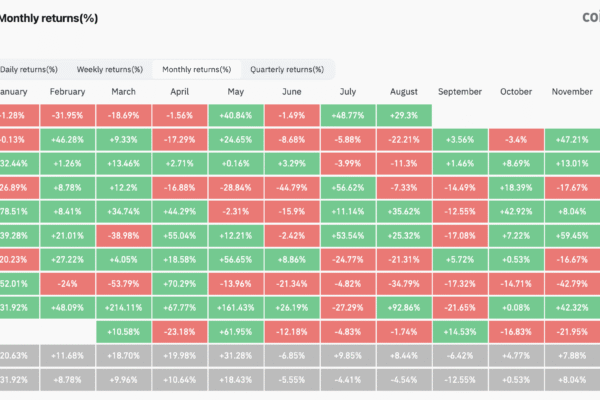Switch to Daily returns(%) tab
Screen dimensions: 600x400
click(28, 69)
